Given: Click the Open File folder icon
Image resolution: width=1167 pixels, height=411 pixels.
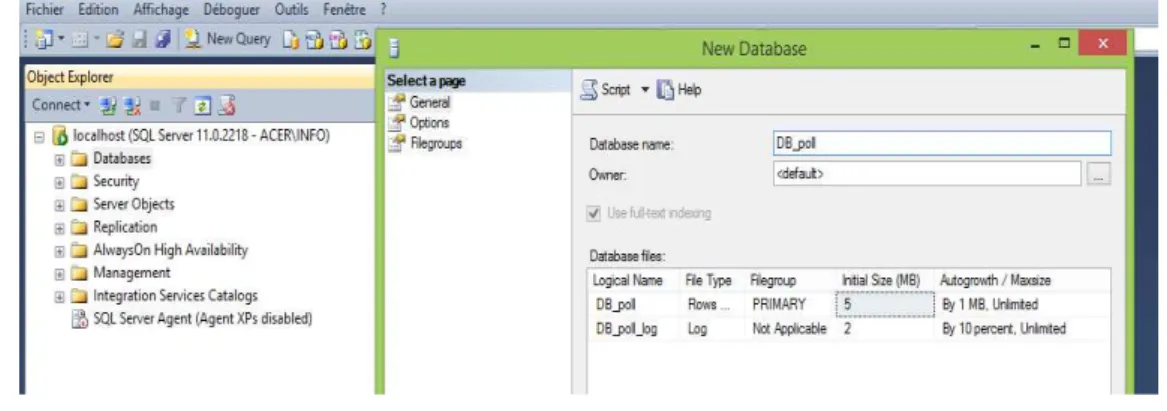Looking at the screenshot, I should [x=114, y=40].
